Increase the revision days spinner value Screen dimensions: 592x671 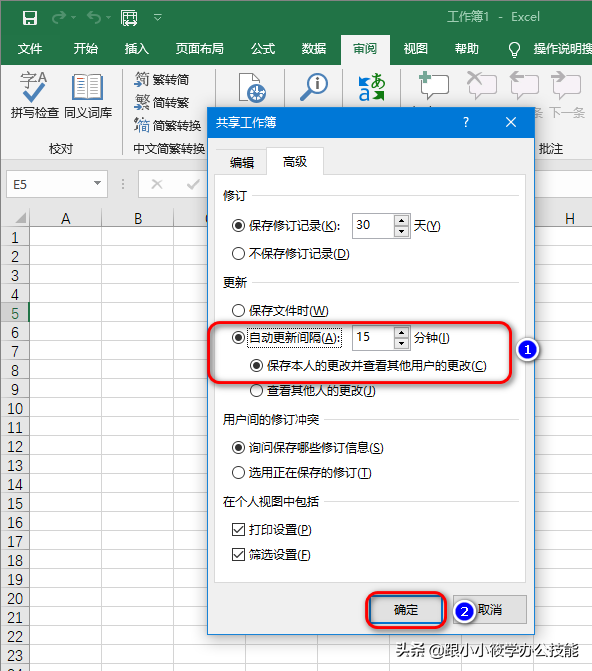(401, 221)
